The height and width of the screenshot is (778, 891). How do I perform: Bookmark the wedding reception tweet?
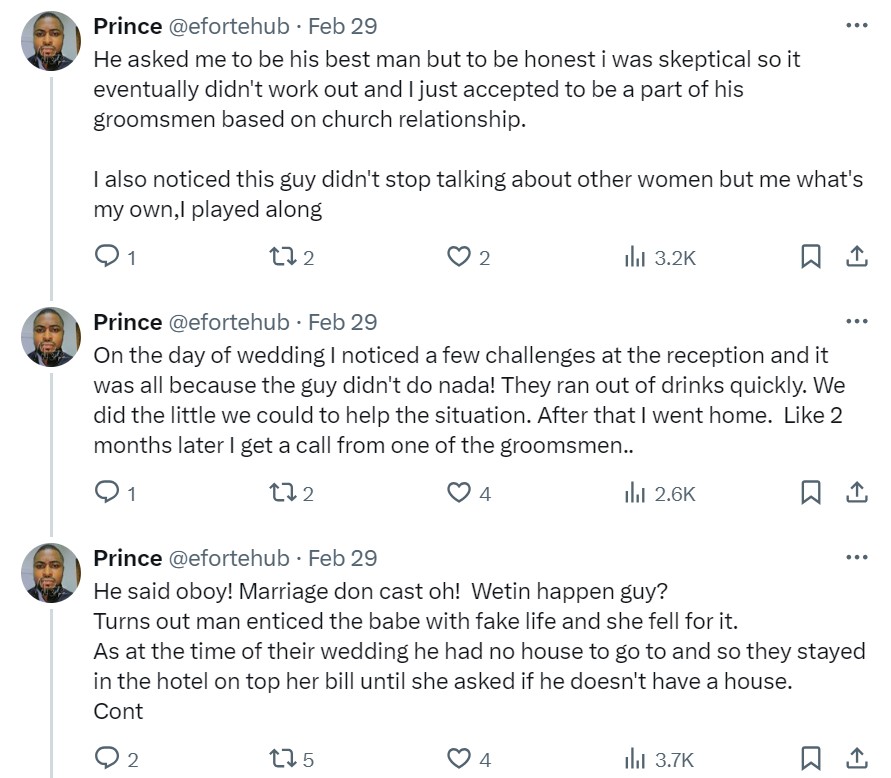811,493
